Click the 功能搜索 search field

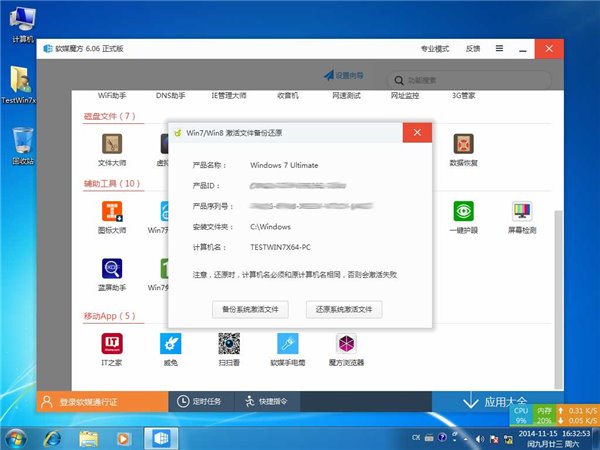tap(470, 80)
